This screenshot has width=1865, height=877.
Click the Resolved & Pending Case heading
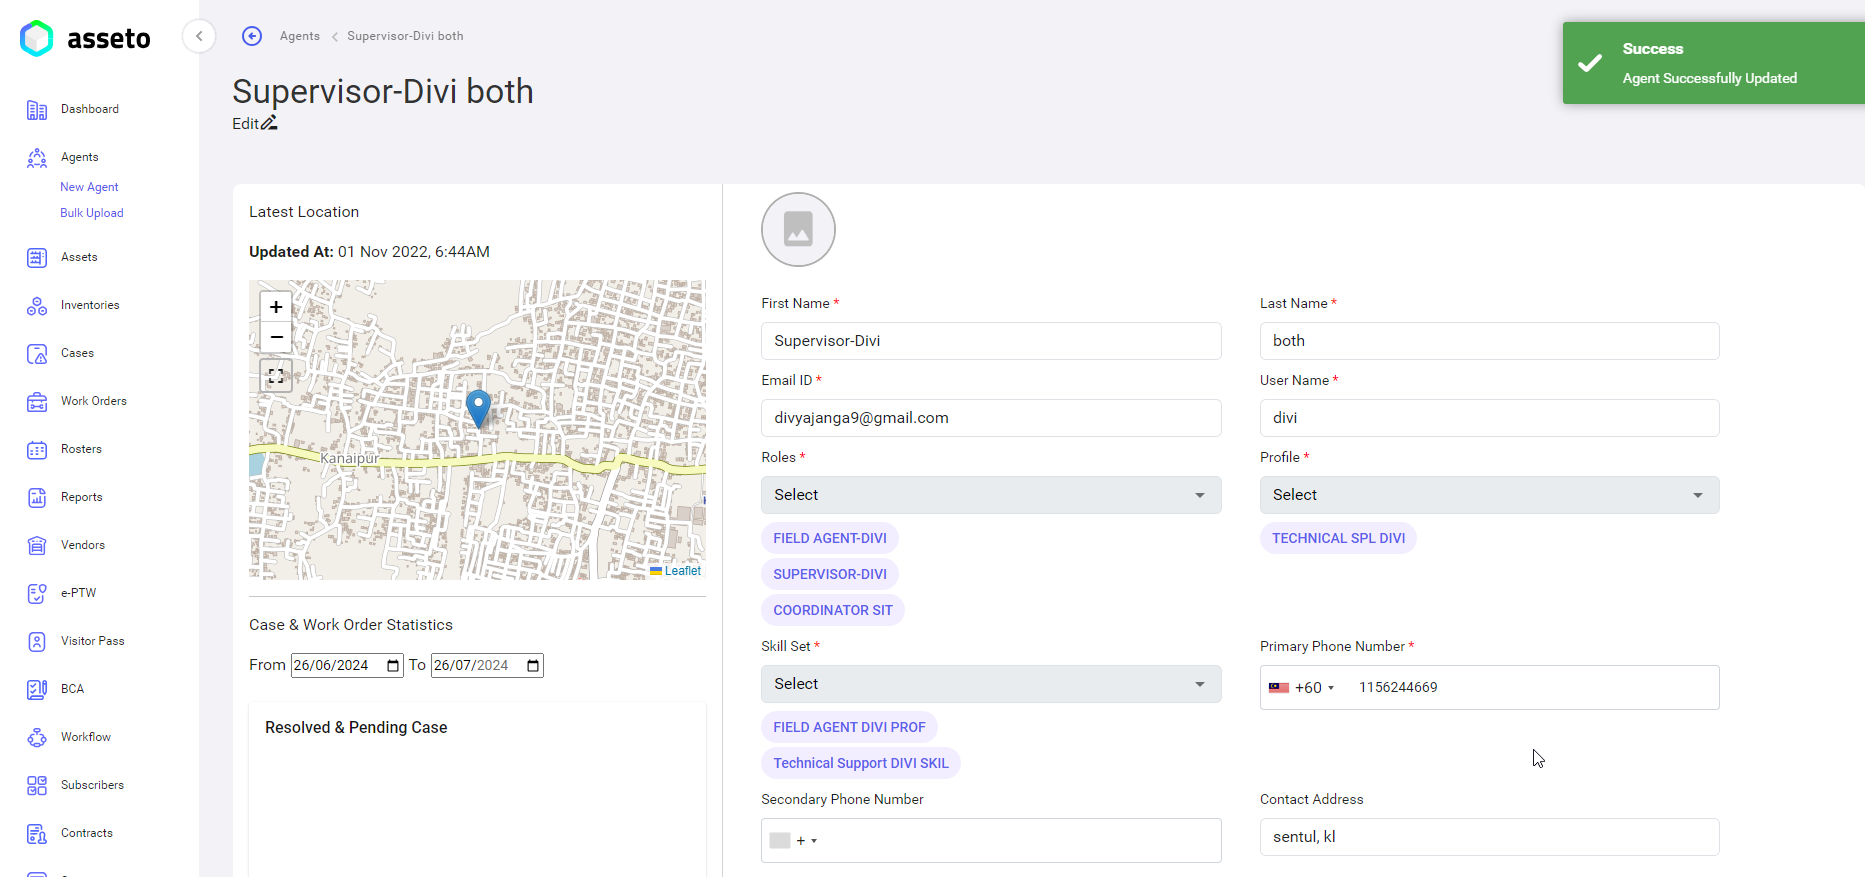[356, 728]
